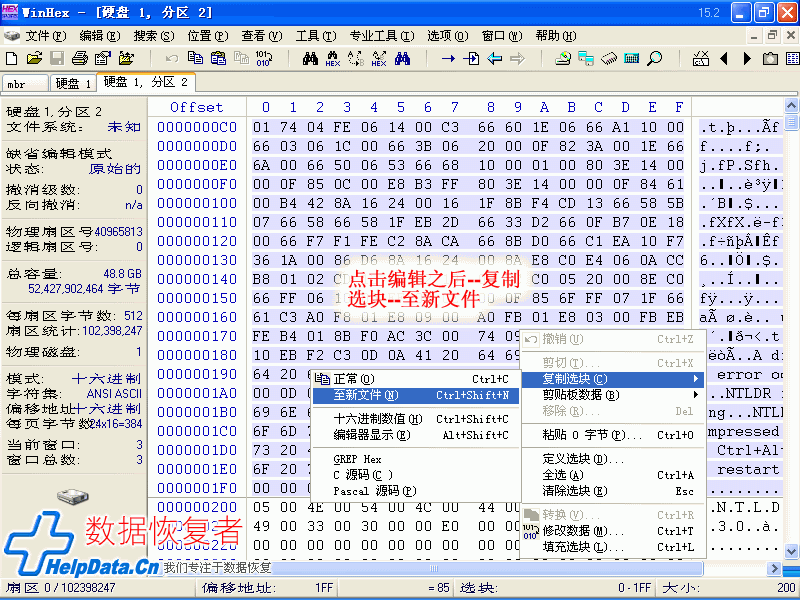Click the Clone disk toolbar icon
The height and width of the screenshot is (600, 800).
click(x=586, y=58)
